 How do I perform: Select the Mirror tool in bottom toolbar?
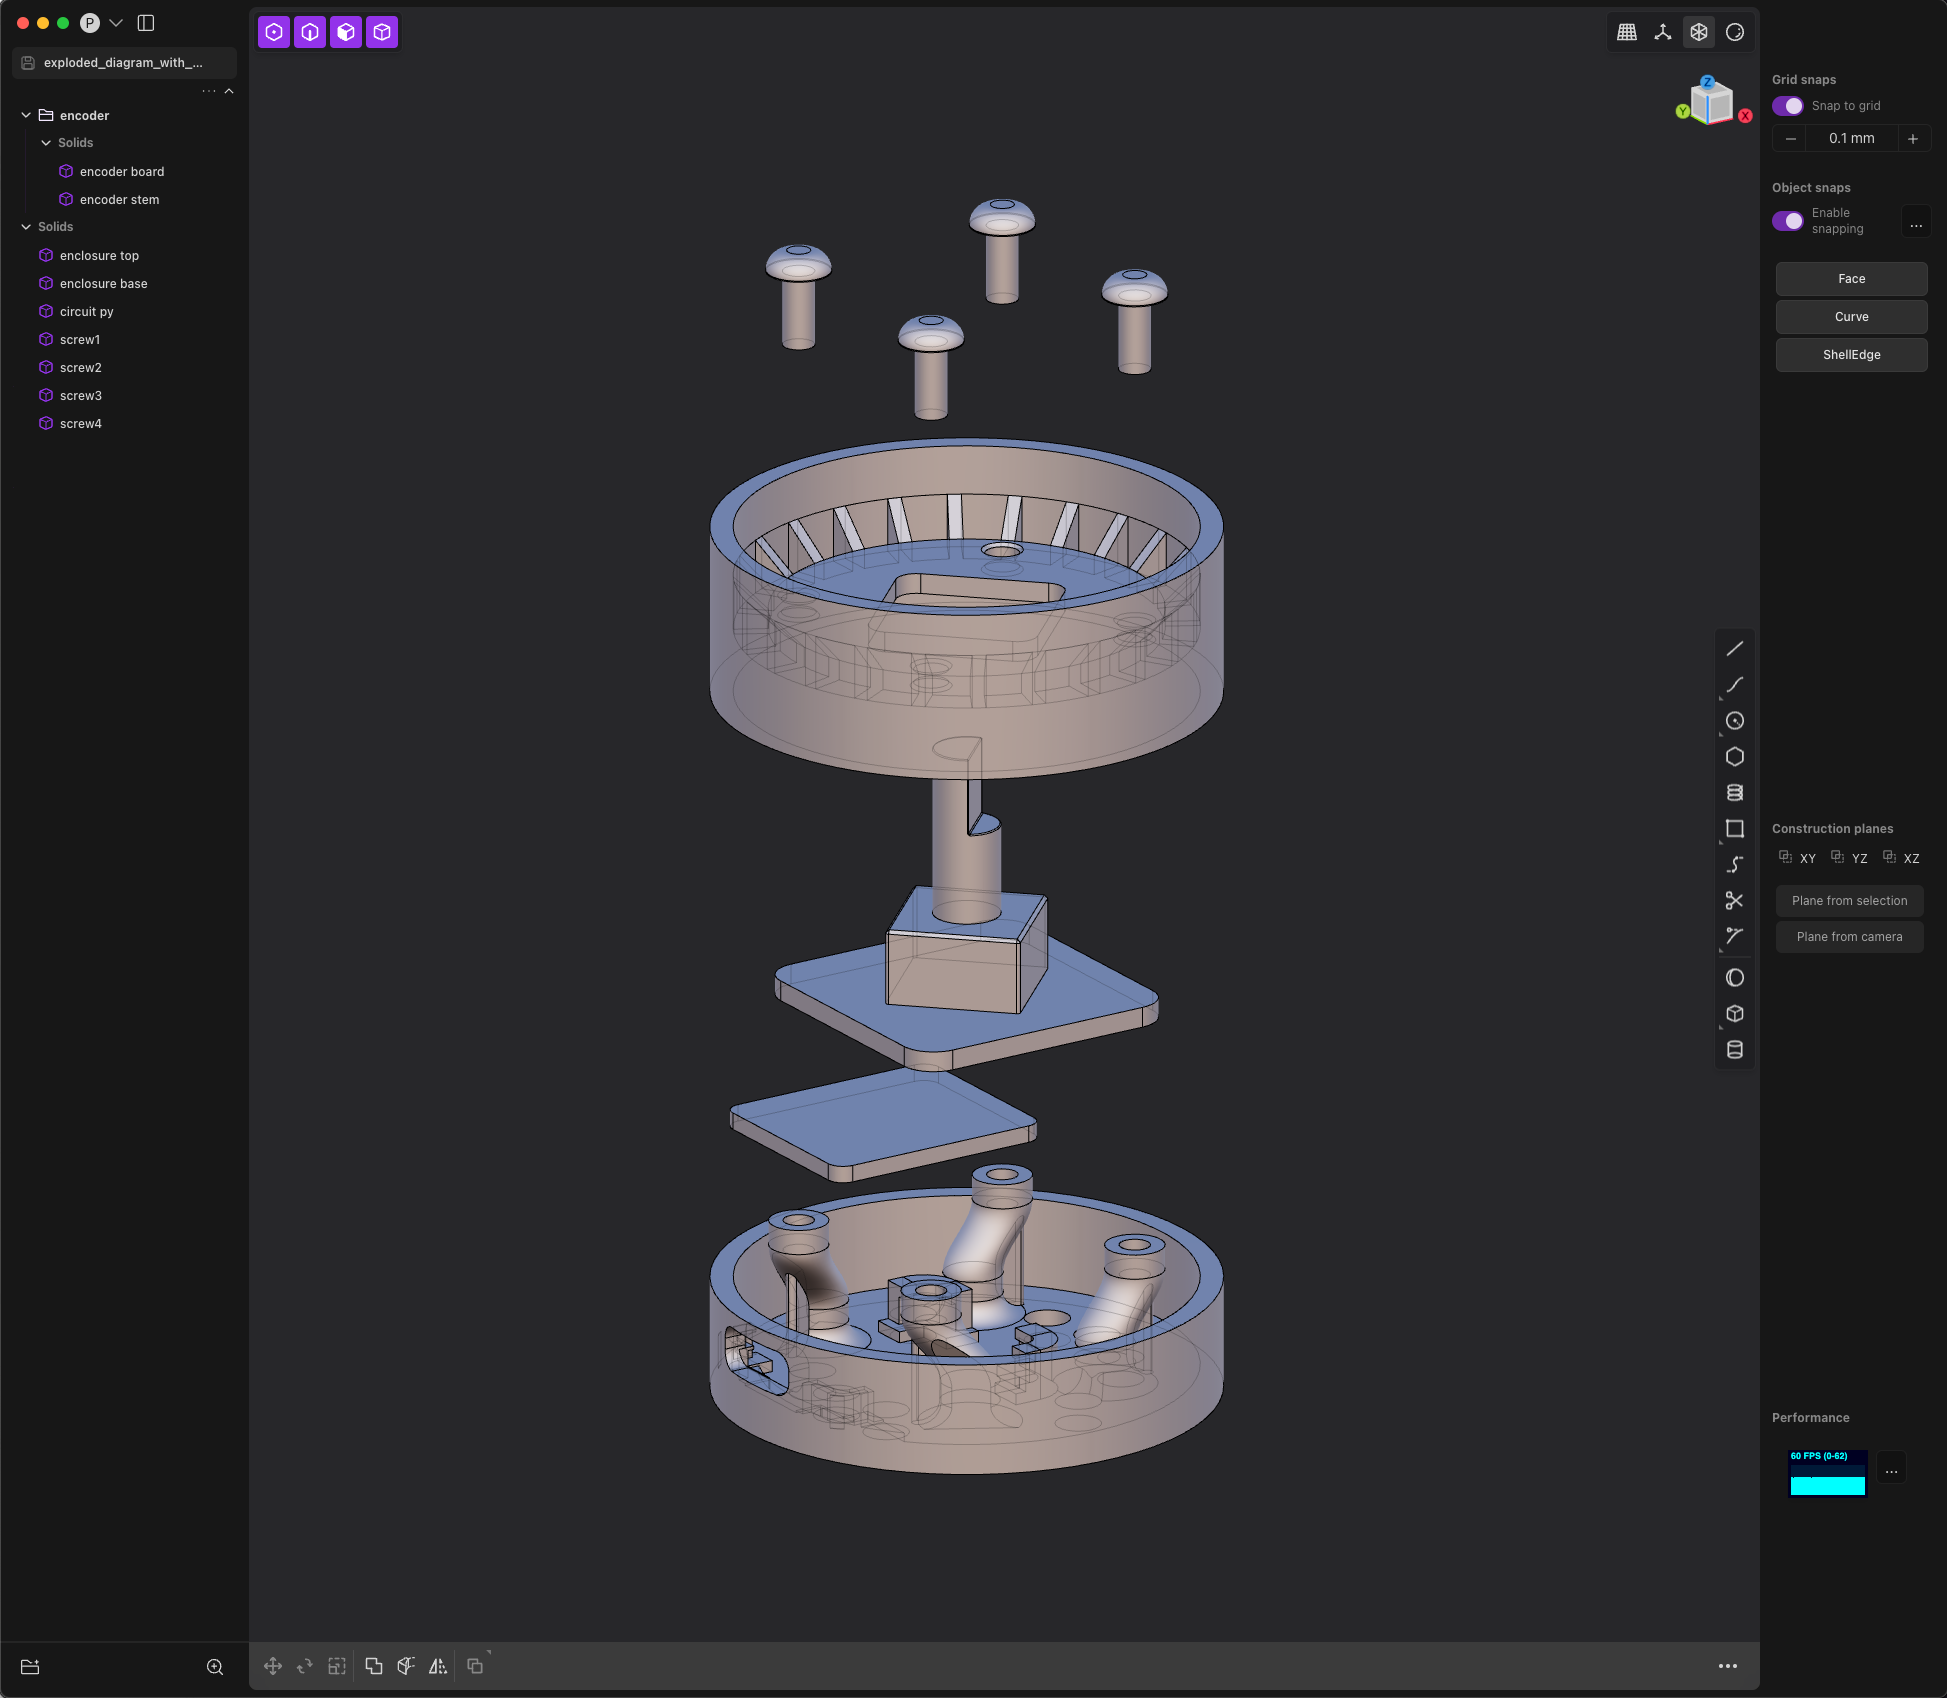pyautogui.click(x=437, y=1665)
